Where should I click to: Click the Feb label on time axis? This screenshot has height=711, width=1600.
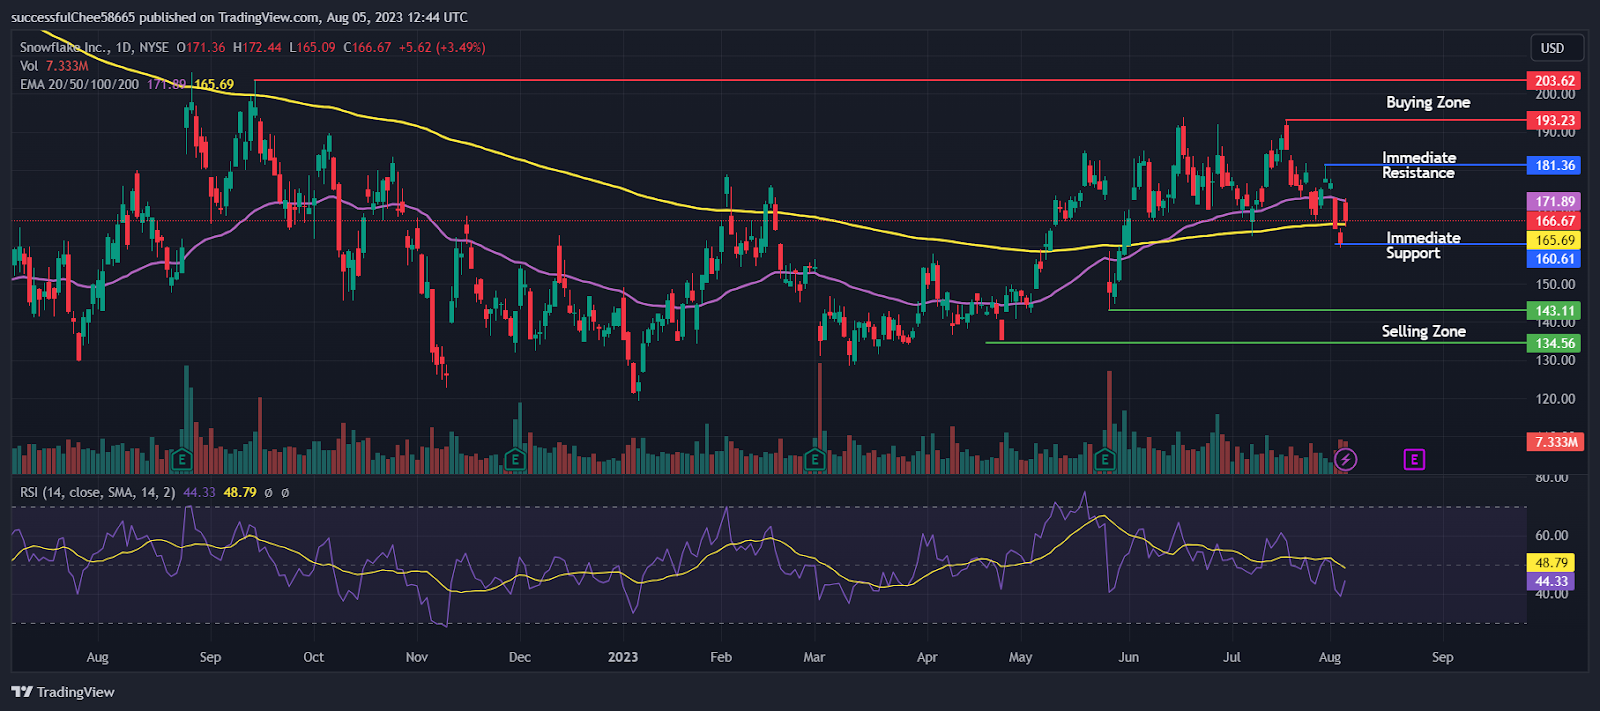[721, 657]
